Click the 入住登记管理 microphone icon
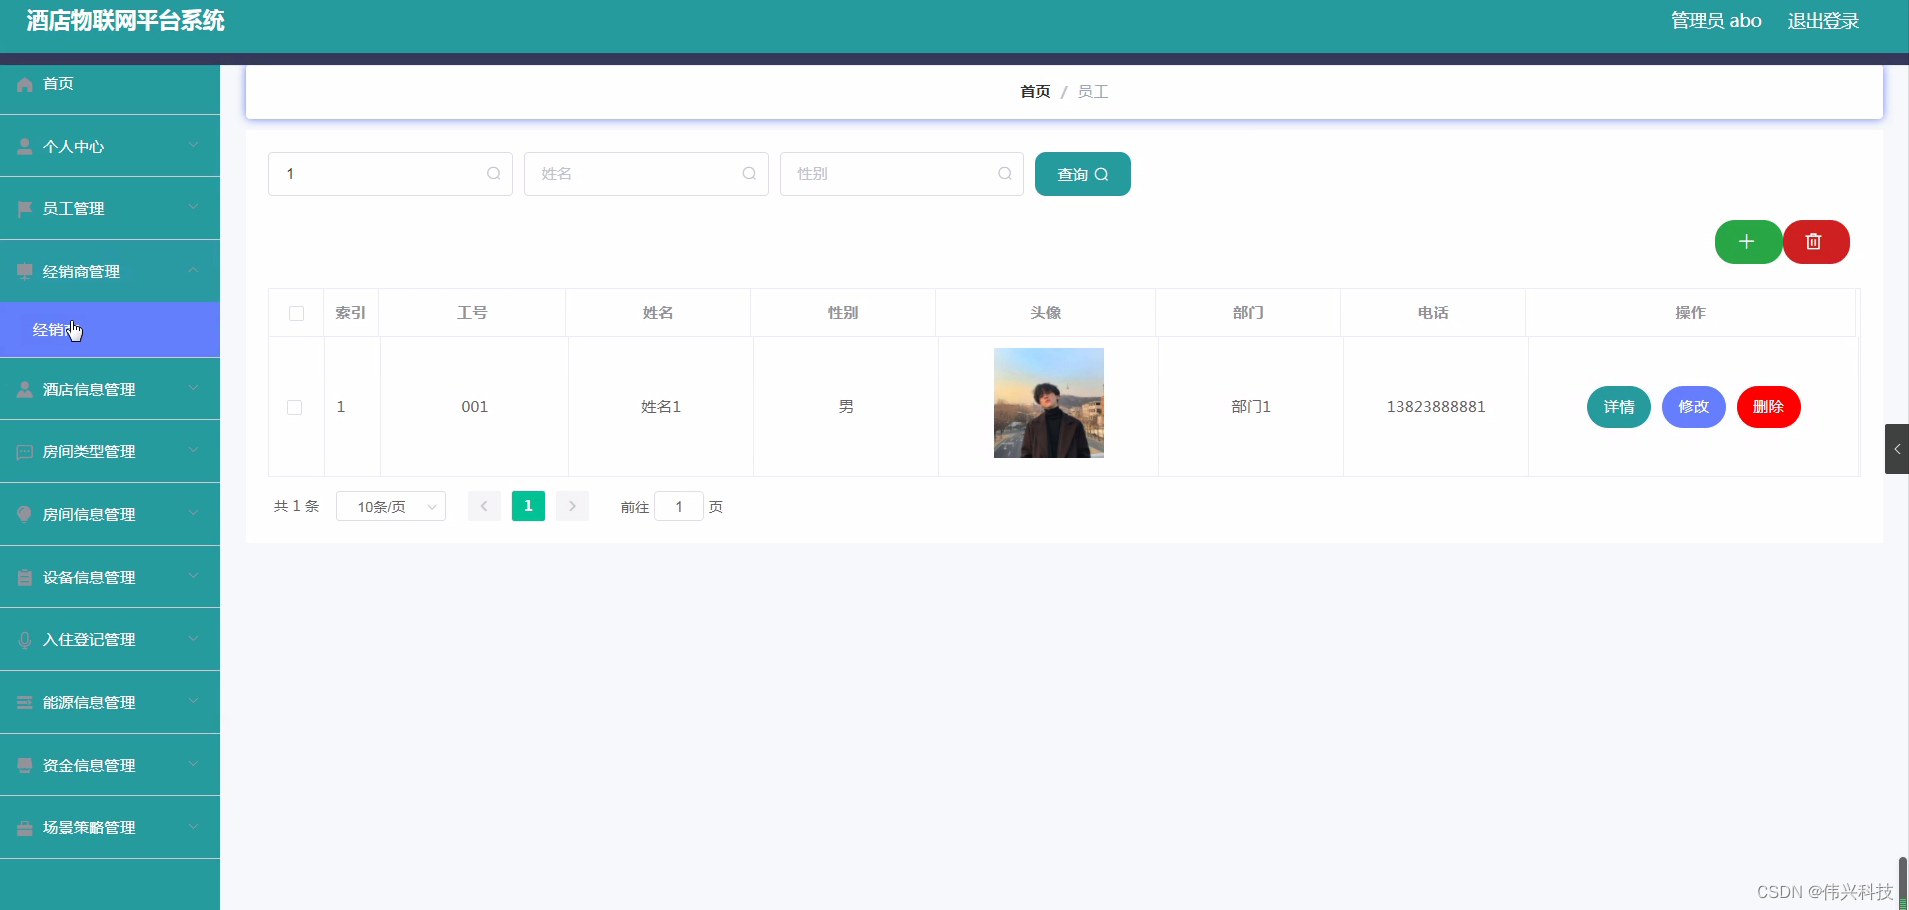This screenshot has width=1909, height=910. click(x=24, y=639)
